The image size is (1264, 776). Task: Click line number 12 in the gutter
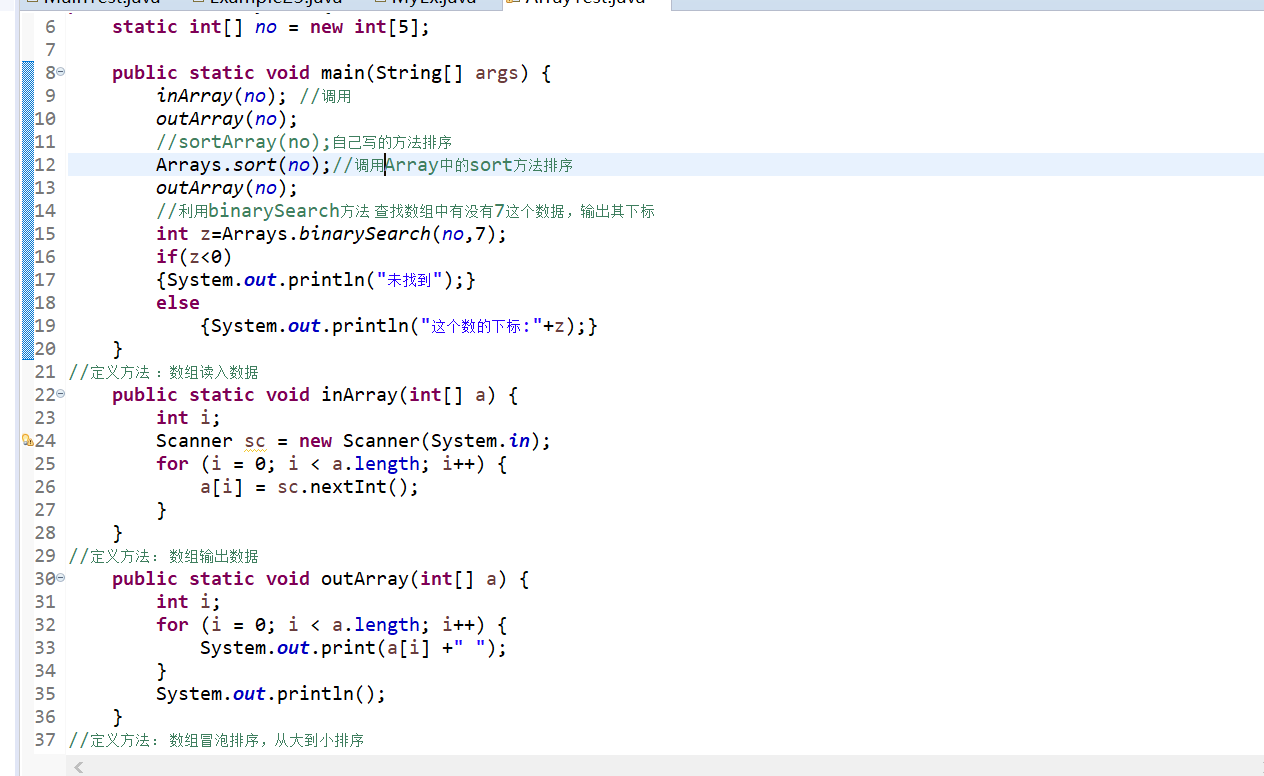[x=45, y=165]
